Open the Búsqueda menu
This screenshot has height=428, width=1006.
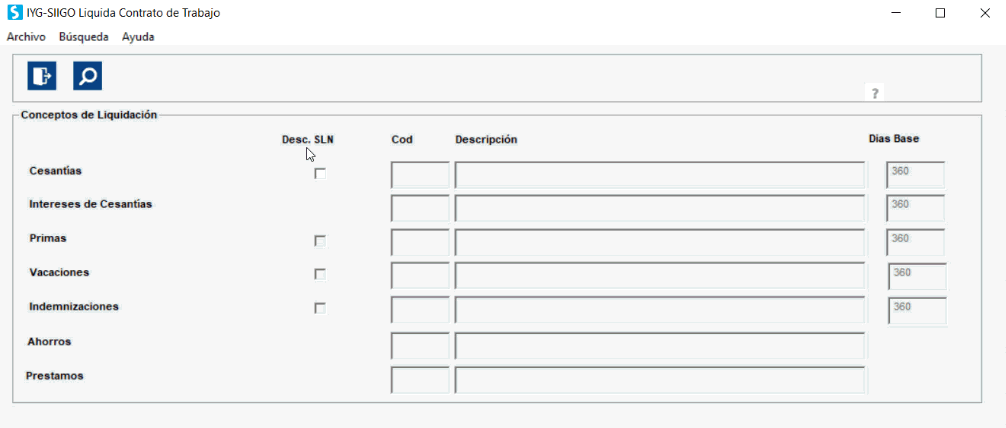(83, 37)
